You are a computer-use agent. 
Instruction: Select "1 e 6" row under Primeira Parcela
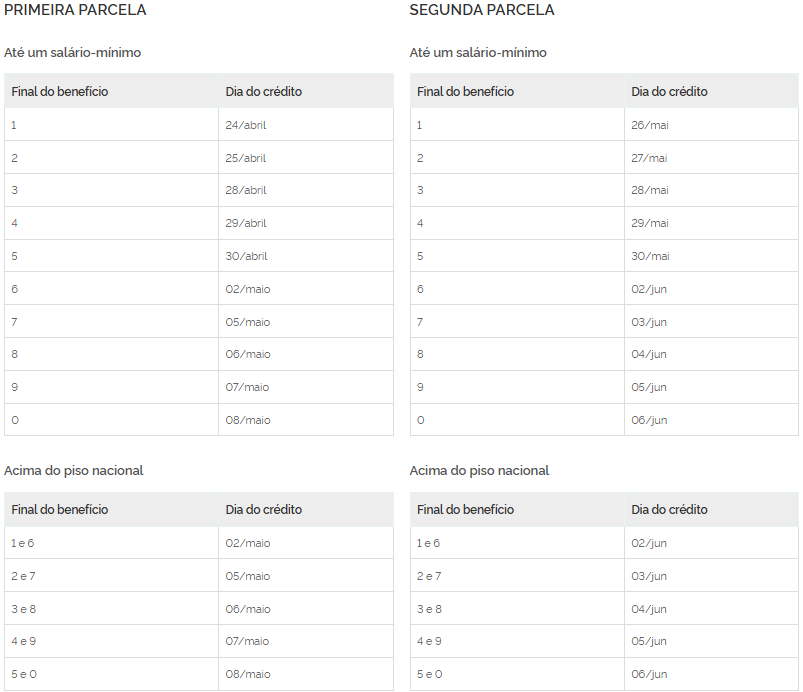click(23, 543)
